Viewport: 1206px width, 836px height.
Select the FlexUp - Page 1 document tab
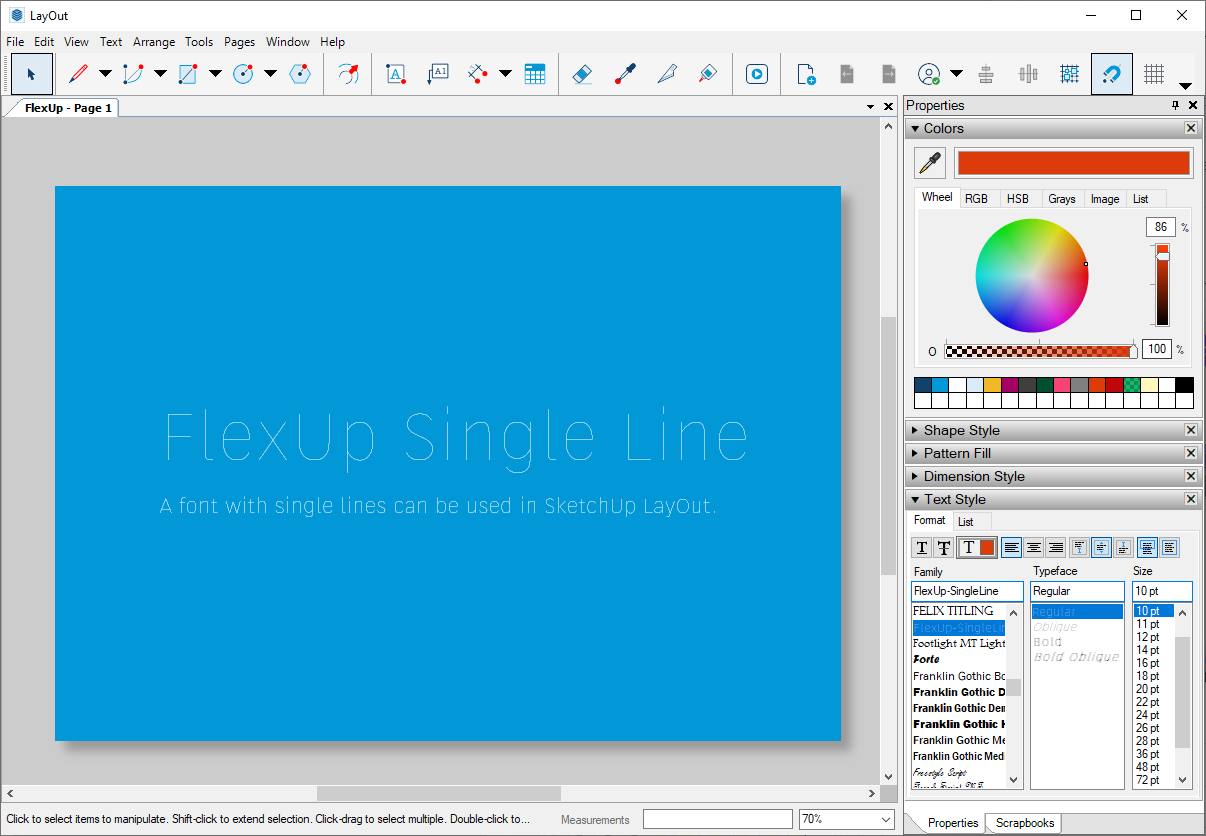pyautogui.click(x=68, y=108)
